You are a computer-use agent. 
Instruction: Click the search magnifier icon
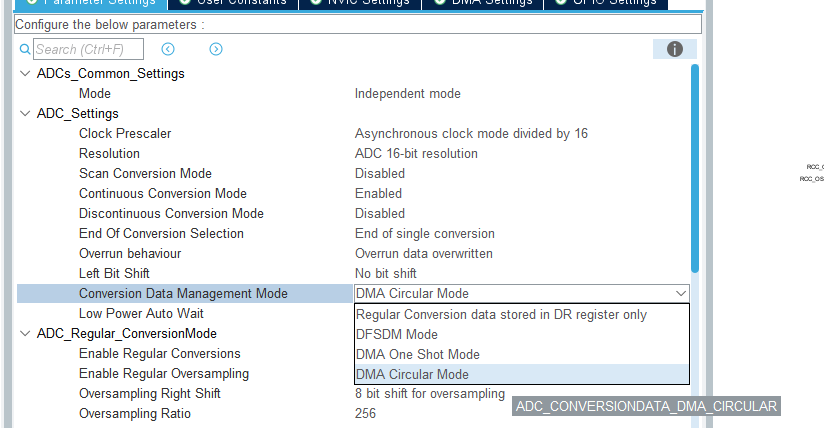[x=24, y=49]
